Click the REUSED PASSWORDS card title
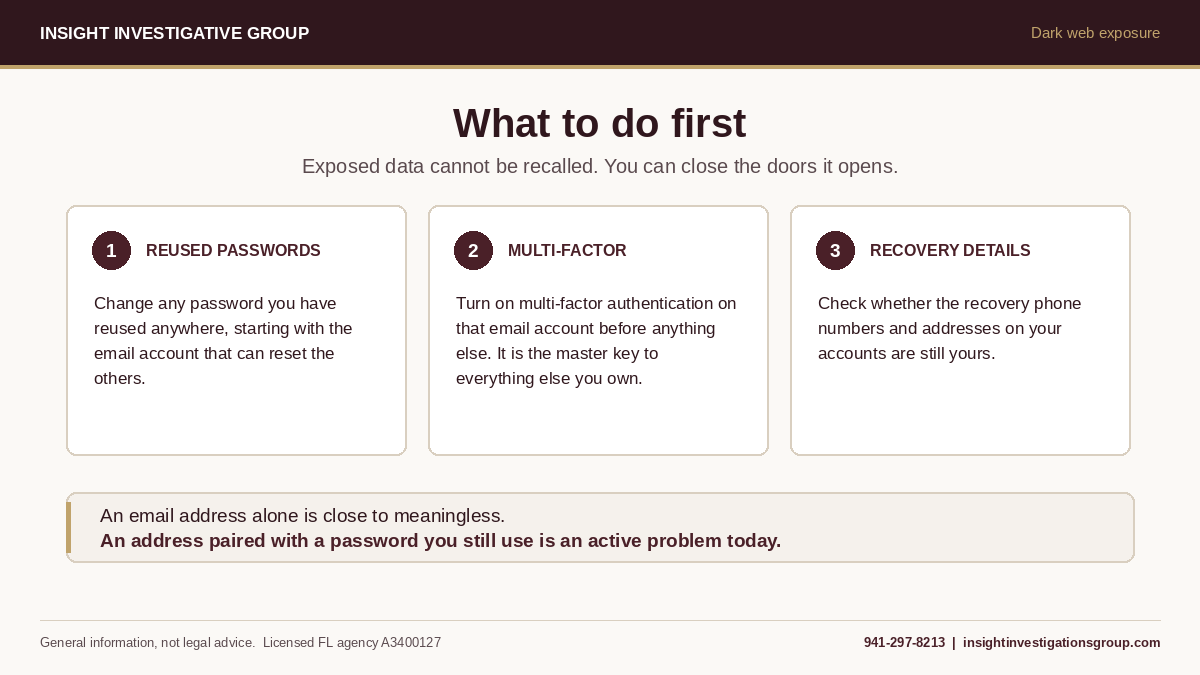Viewport: 1200px width, 675px height. tap(233, 250)
